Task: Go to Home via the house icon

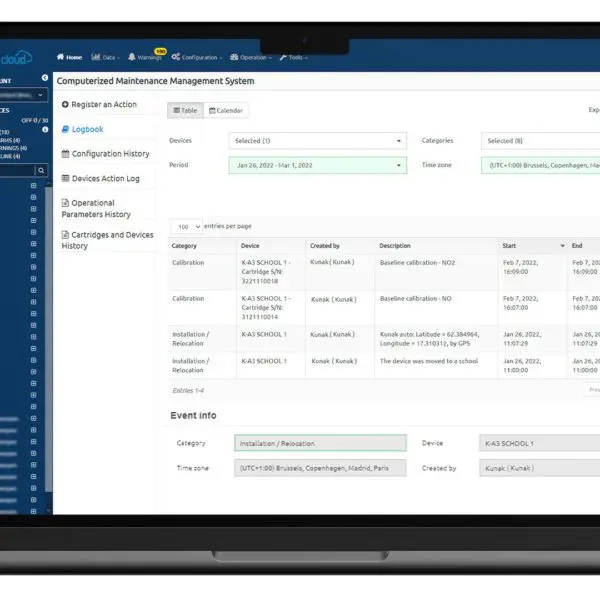Action: click(69, 57)
